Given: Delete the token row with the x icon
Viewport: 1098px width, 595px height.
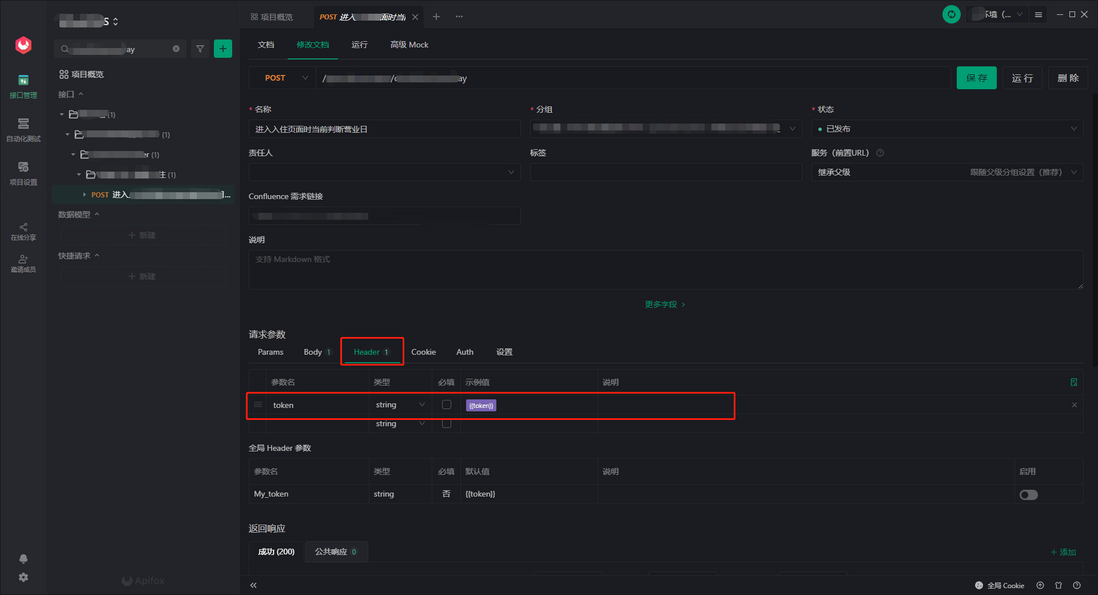Looking at the screenshot, I should coord(1074,405).
